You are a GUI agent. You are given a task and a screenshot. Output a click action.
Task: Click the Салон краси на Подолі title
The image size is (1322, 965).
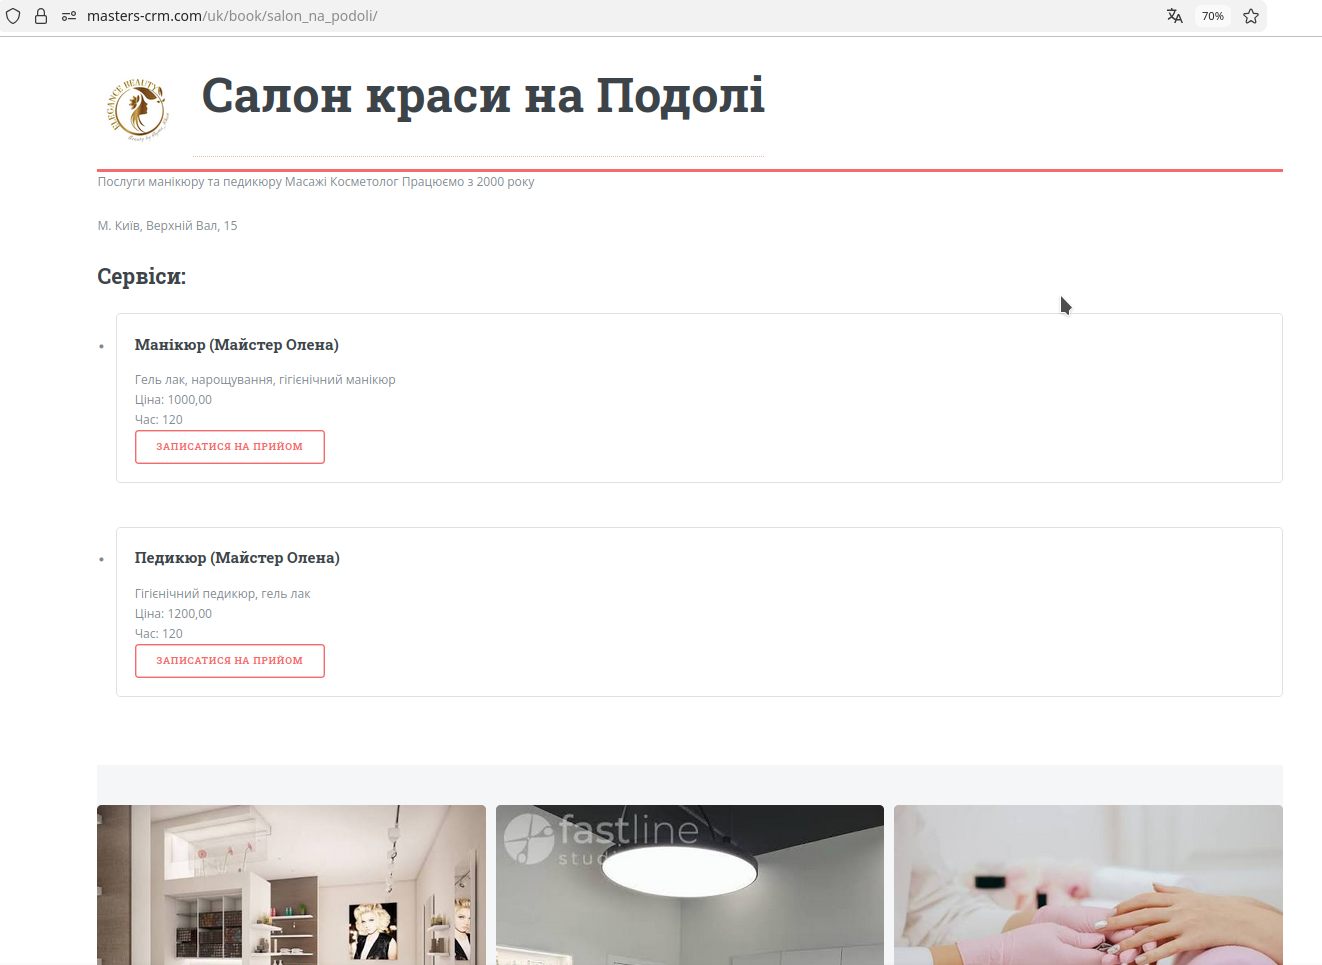[x=483, y=96]
